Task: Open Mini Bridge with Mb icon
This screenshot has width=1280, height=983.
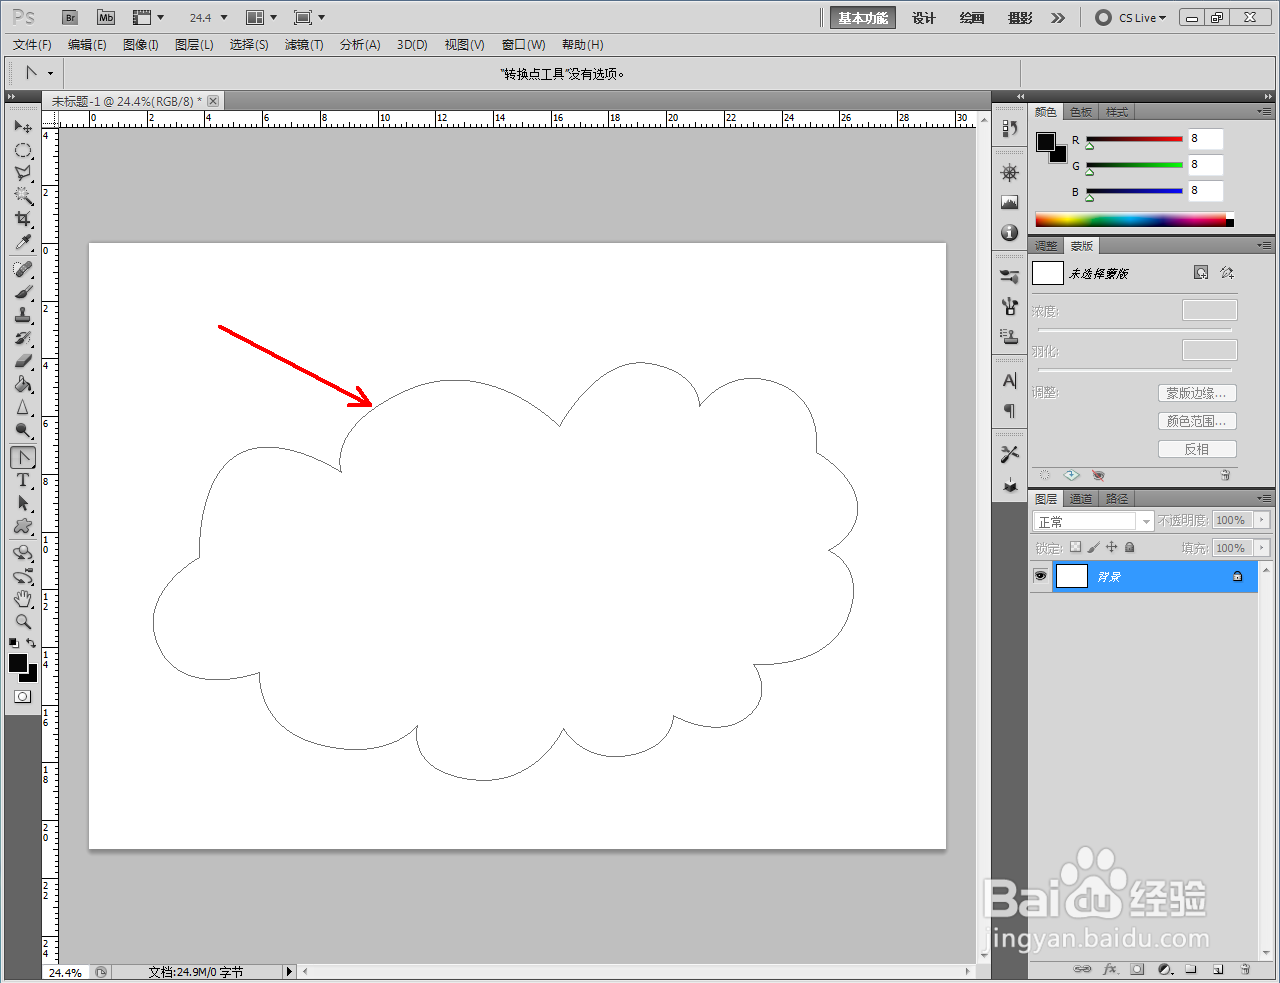Action: [106, 17]
